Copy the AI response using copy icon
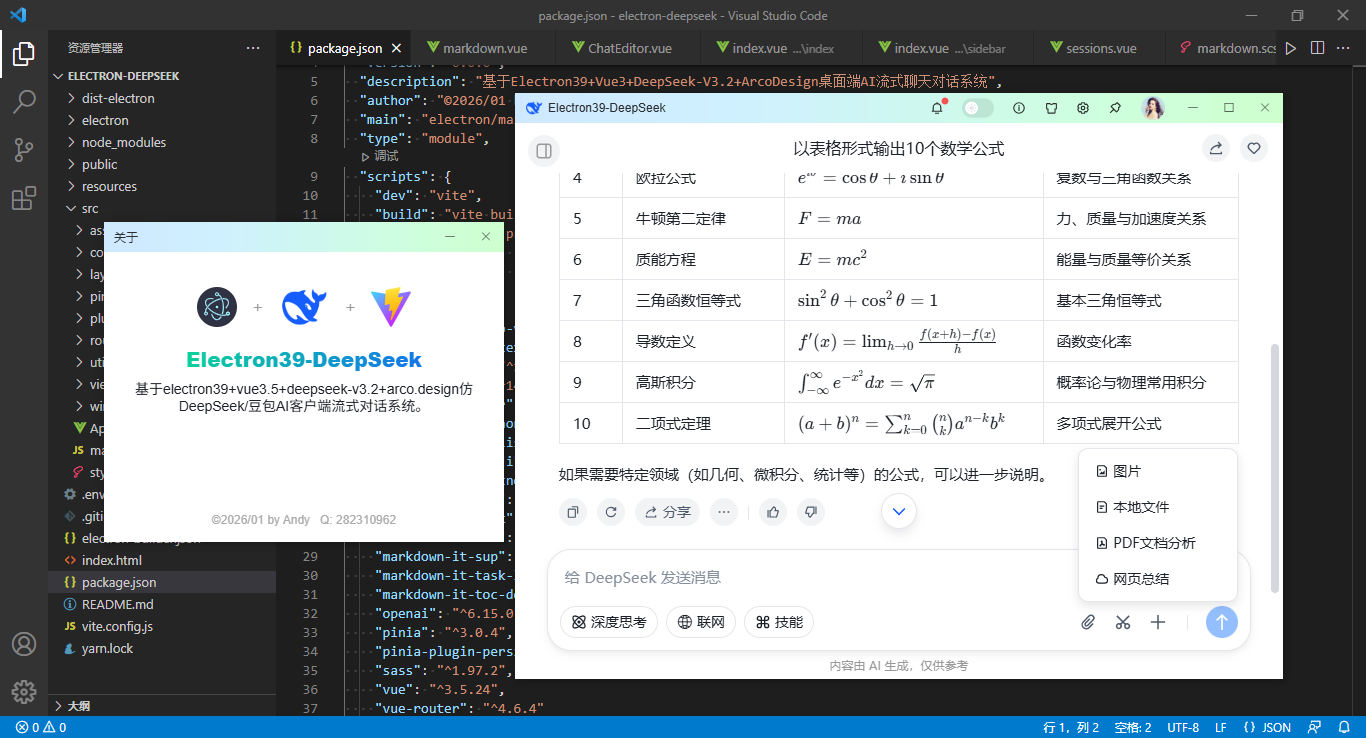This screenshot has width=1366, height=738. 572,511
